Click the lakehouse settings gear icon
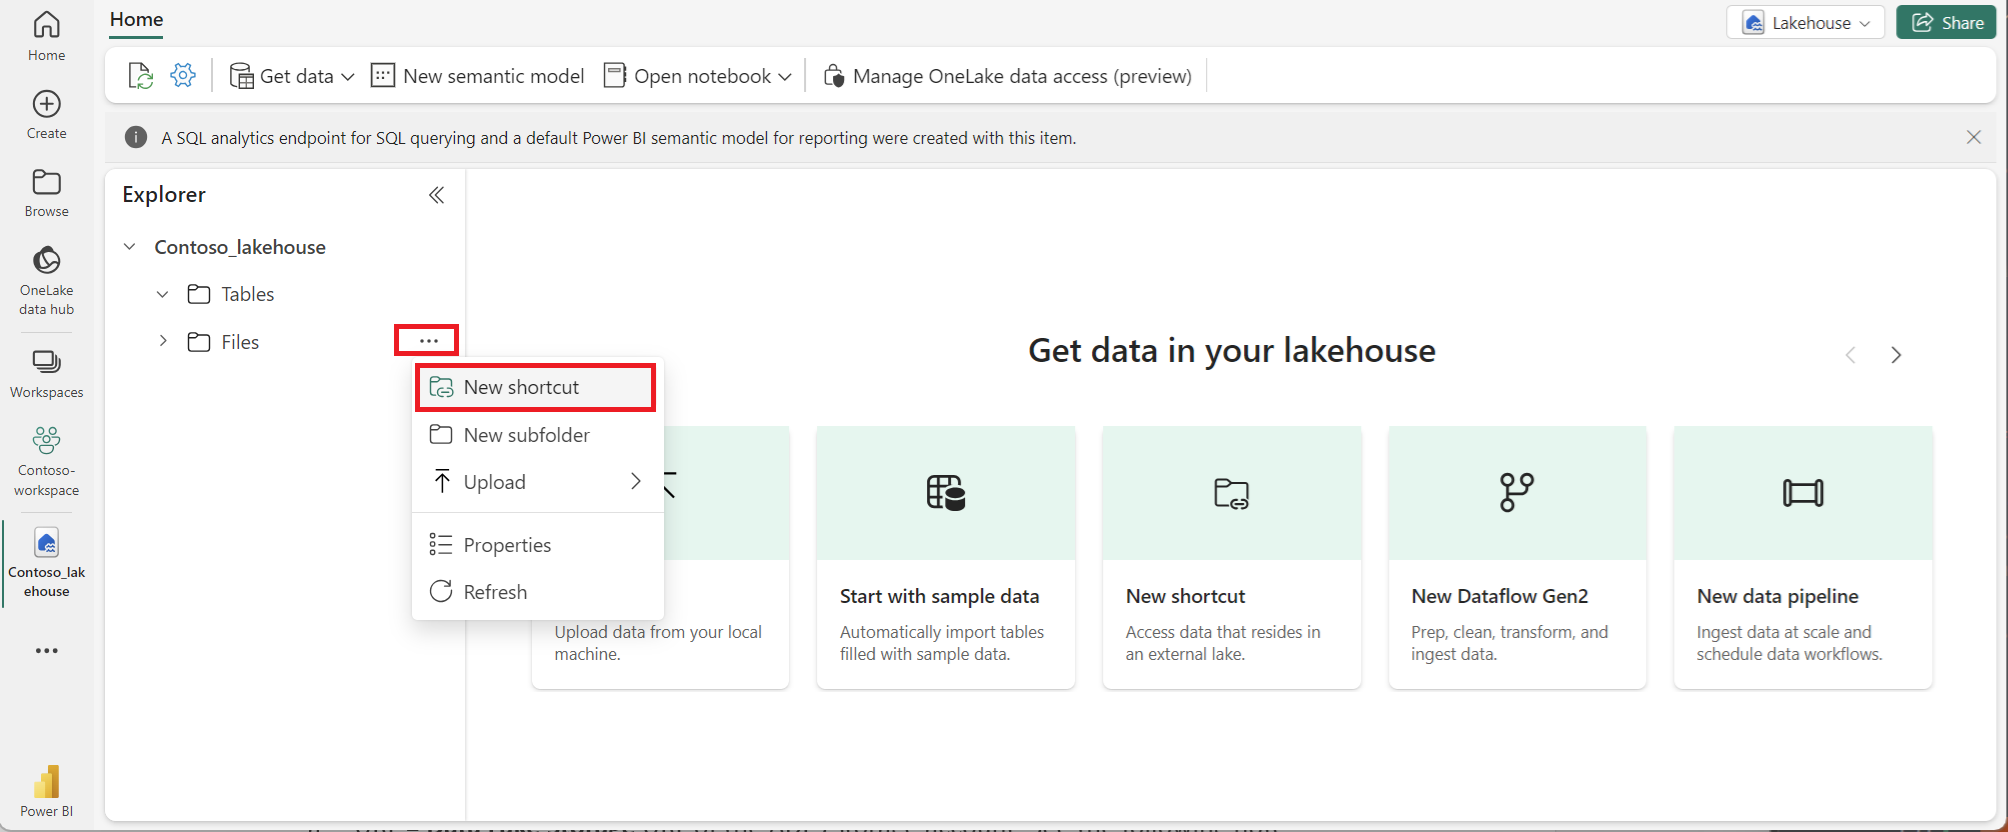The height and width of the screenshot is (832, 2008). (x=183, y=75)
